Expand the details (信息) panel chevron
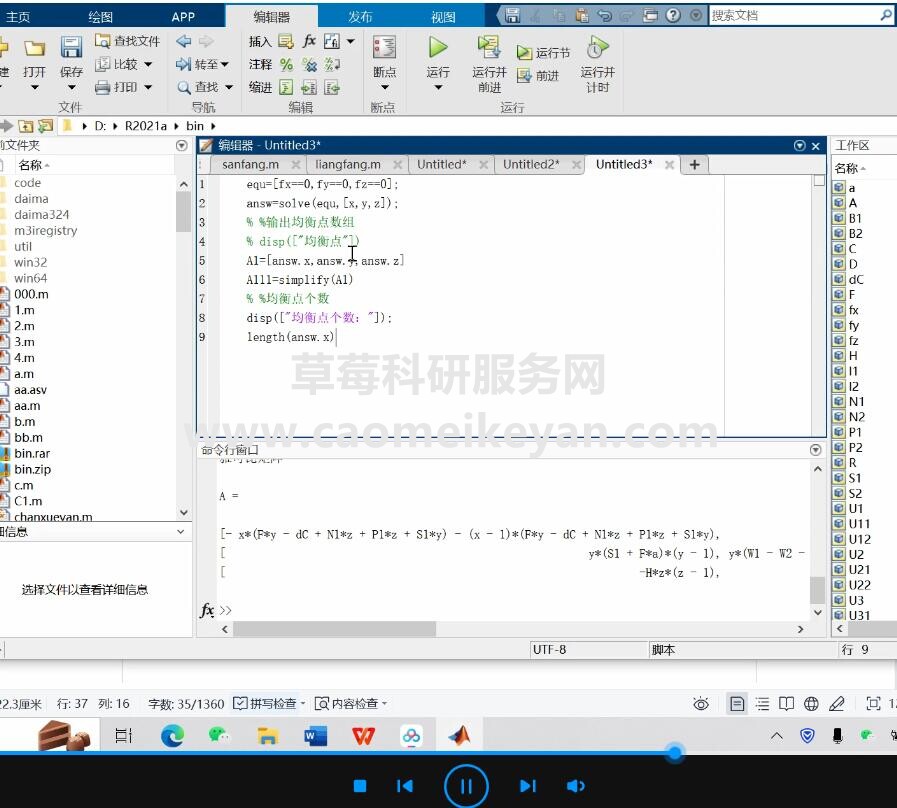Image resolution: width=897 pixels, height=808 pixels. point(181,532)
